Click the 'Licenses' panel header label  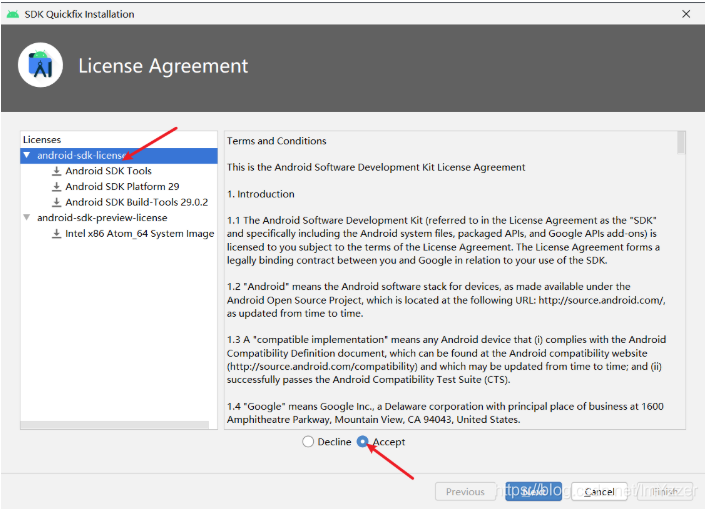coord(42,140)
